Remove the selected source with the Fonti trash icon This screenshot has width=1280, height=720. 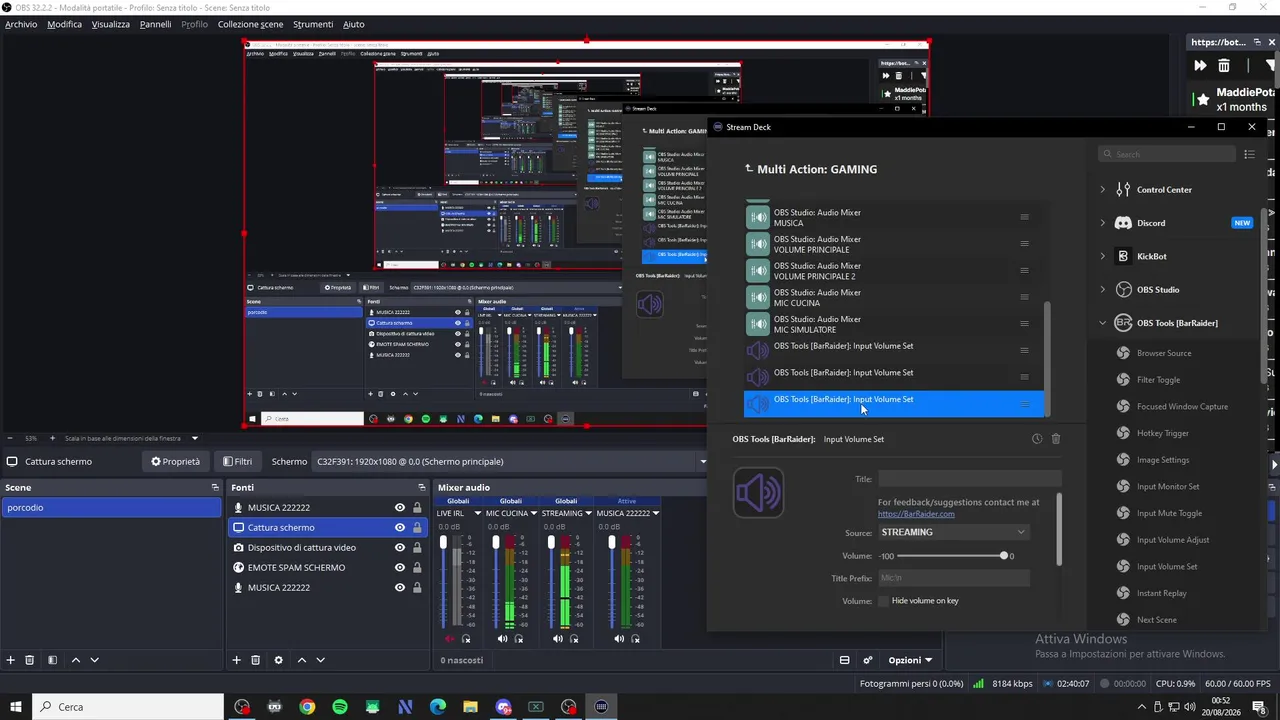click(x=256, y=660)
